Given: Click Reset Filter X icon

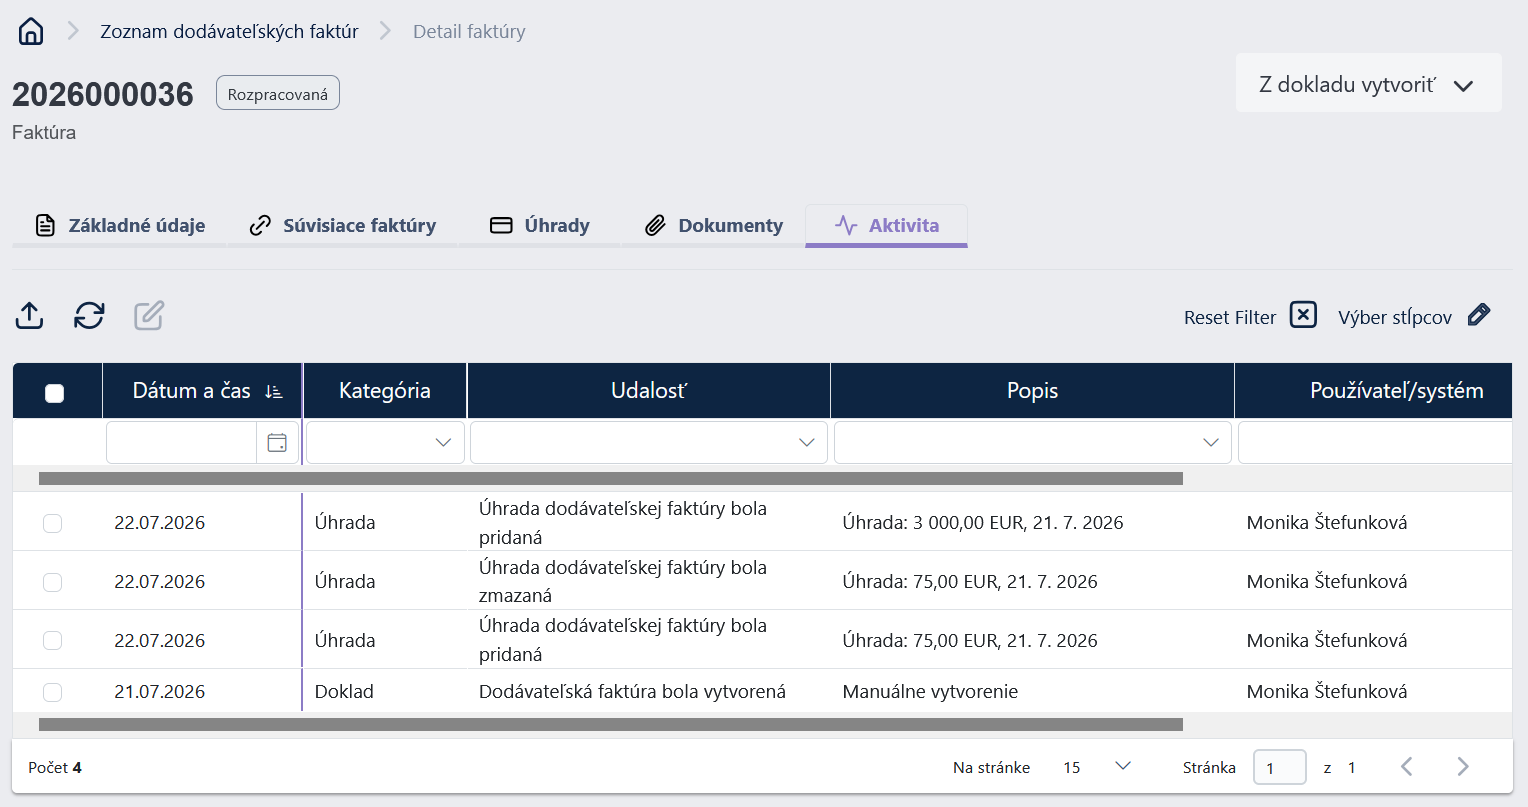Looking at the screenshot, I should tap(1303, 315).
